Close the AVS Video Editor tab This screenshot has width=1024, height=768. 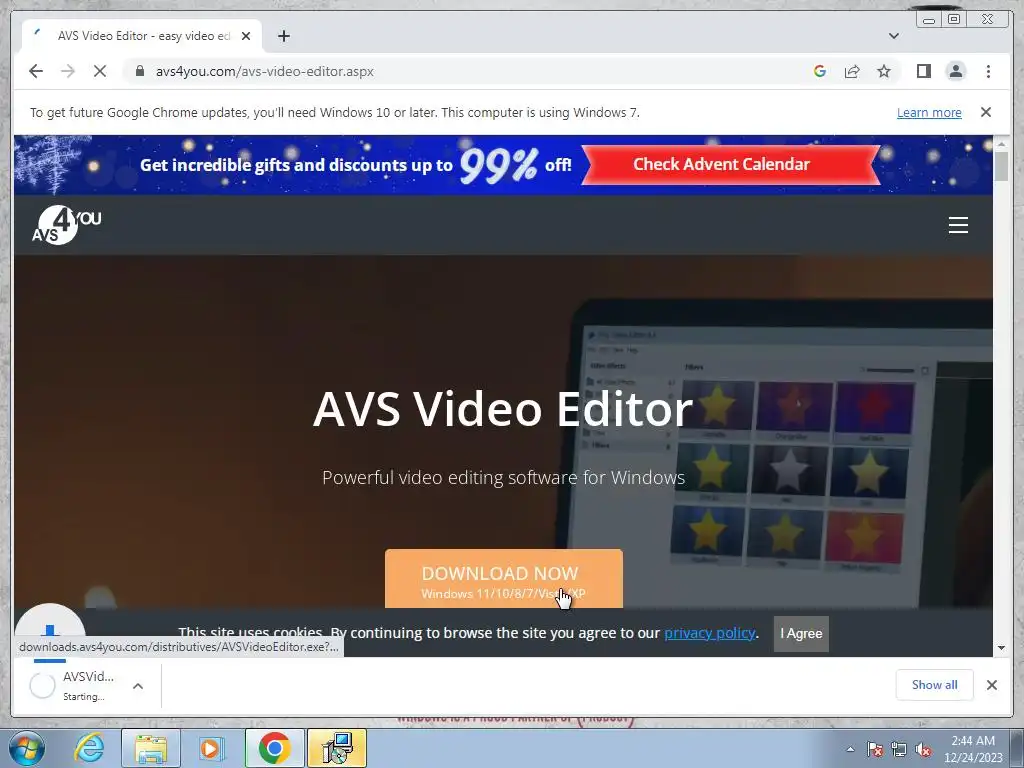point(246,36)
